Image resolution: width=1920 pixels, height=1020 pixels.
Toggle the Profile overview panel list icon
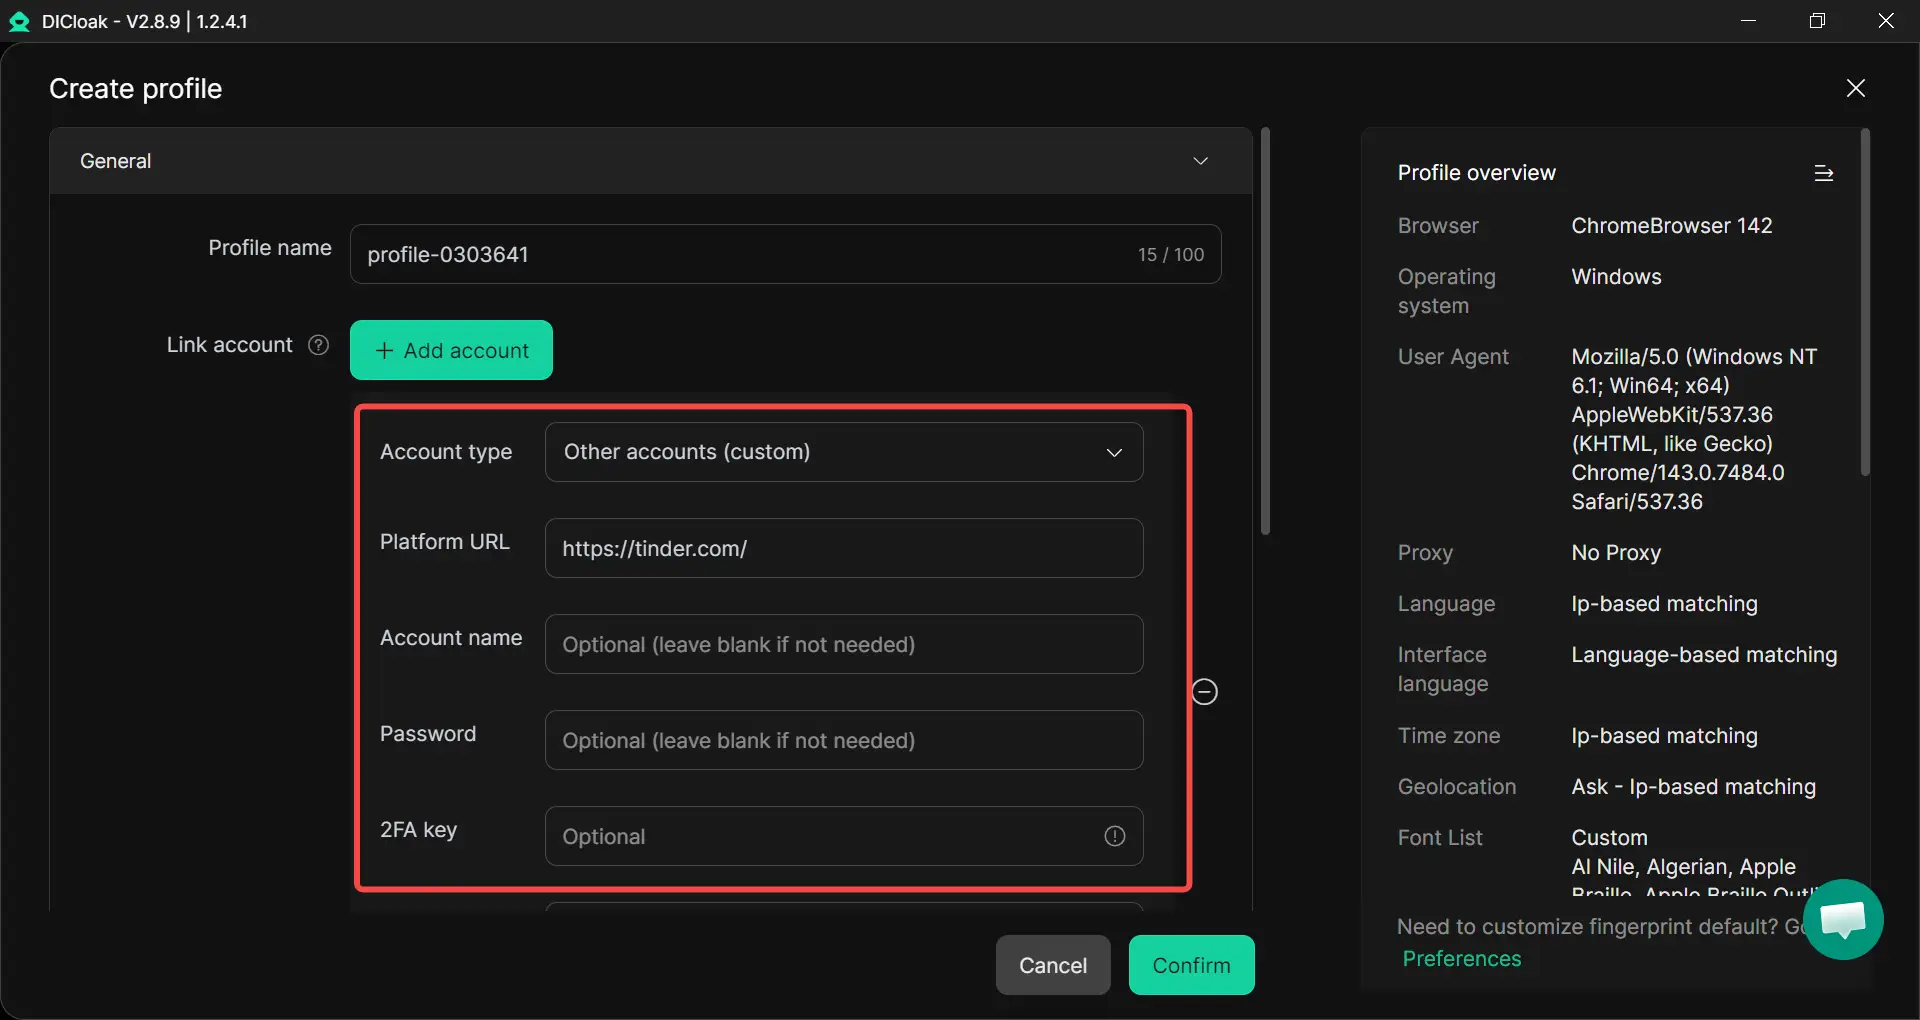[x=1823, y=173]
